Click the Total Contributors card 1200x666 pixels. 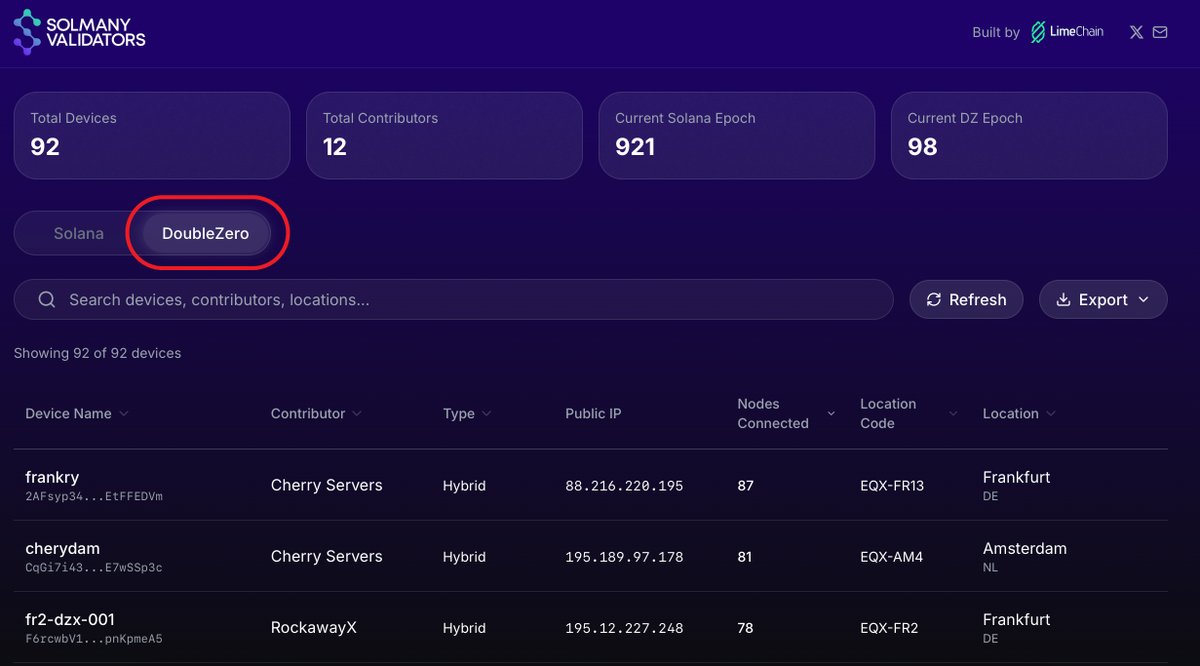(x=444, y=136)
